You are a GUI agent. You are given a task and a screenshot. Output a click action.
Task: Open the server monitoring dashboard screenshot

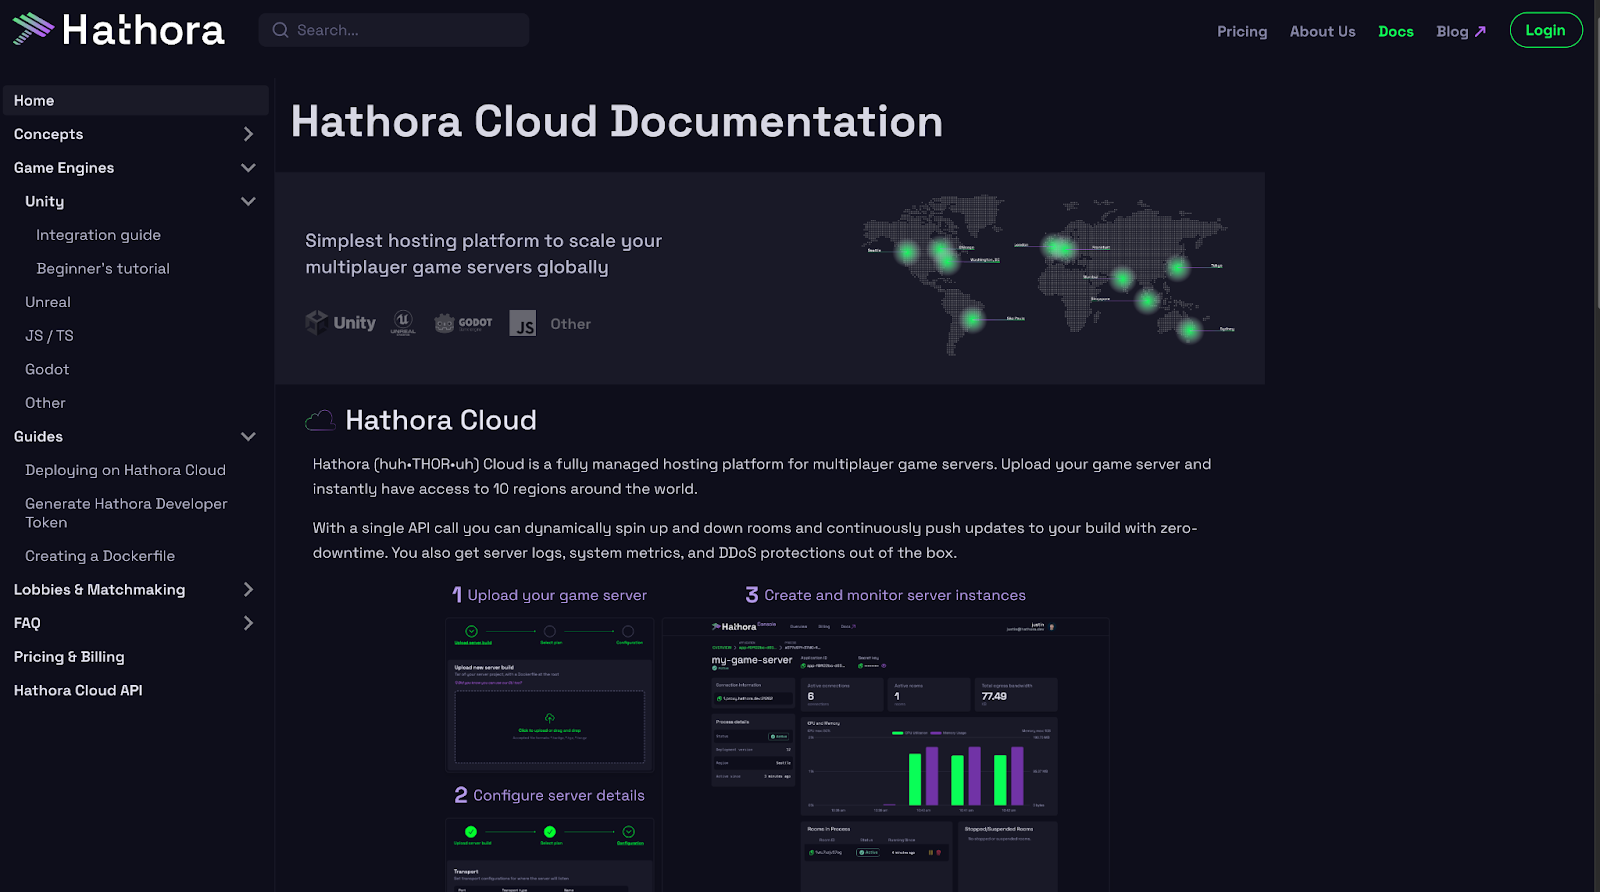(x=886, y=755)
